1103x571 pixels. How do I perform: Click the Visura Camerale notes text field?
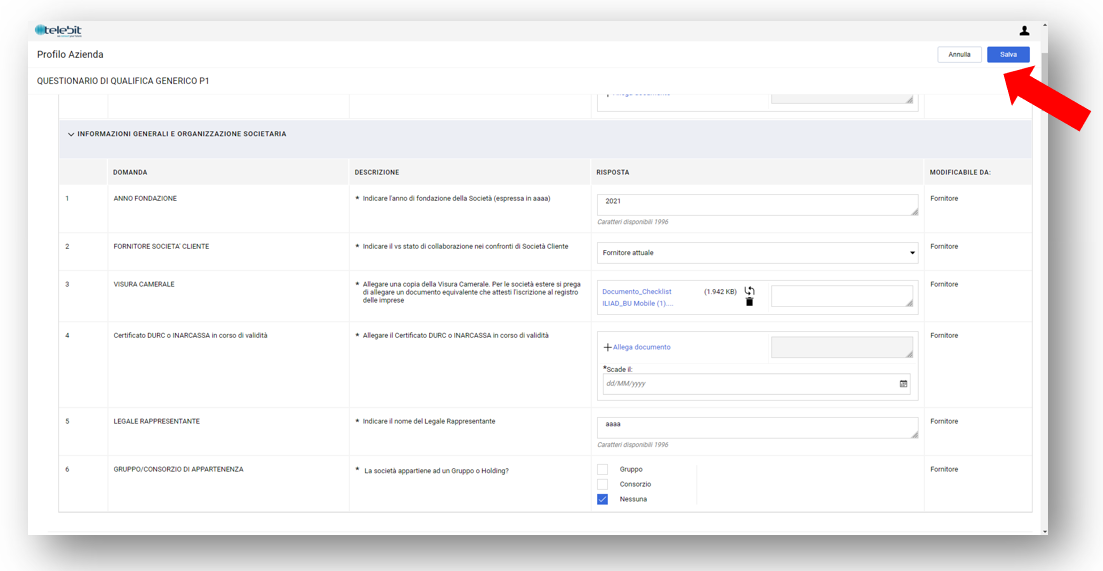click(x=841, y=296)
